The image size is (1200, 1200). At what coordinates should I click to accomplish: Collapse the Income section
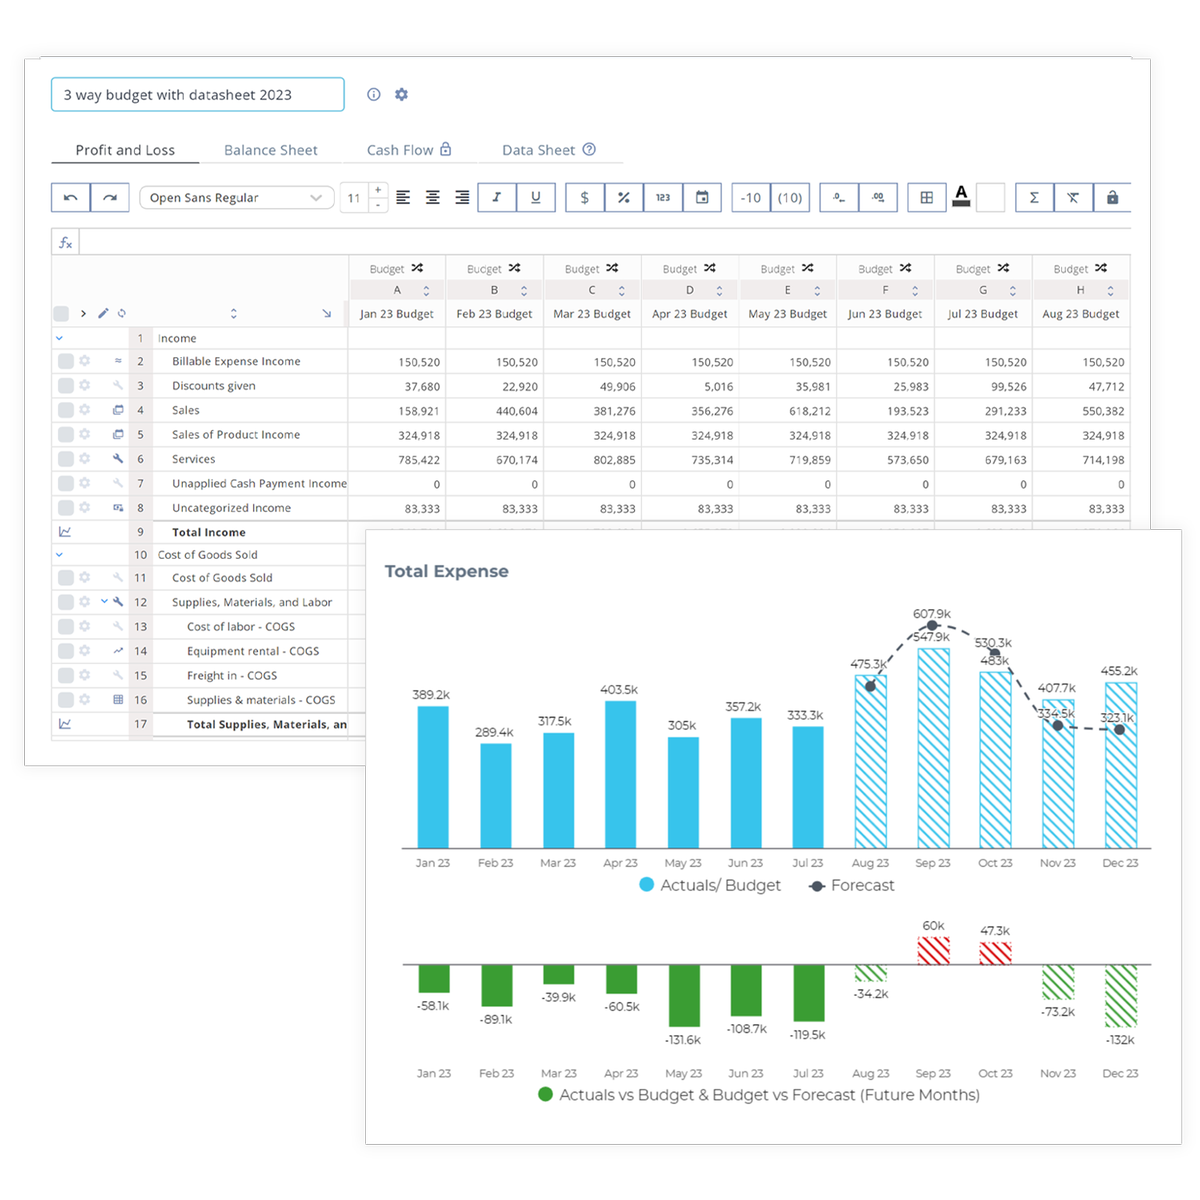59,339
